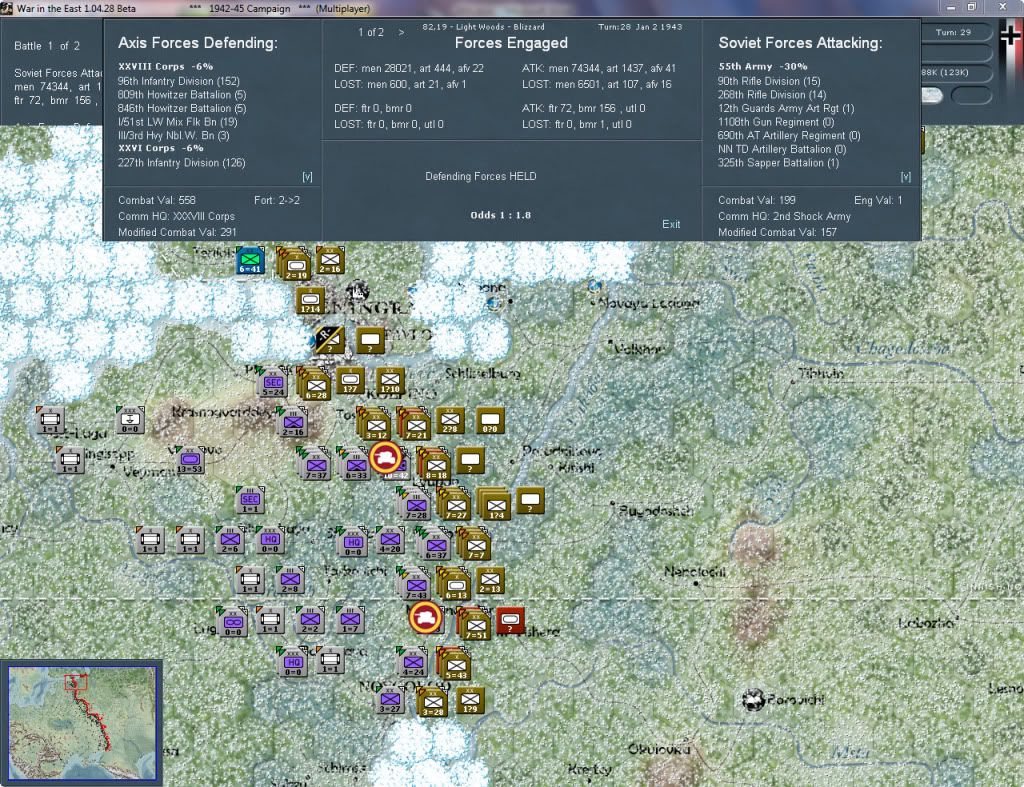Screen dimensions: 1024x787
Task: Select the Soviet 6=28 infantry stack
Action: click(314, 384)
